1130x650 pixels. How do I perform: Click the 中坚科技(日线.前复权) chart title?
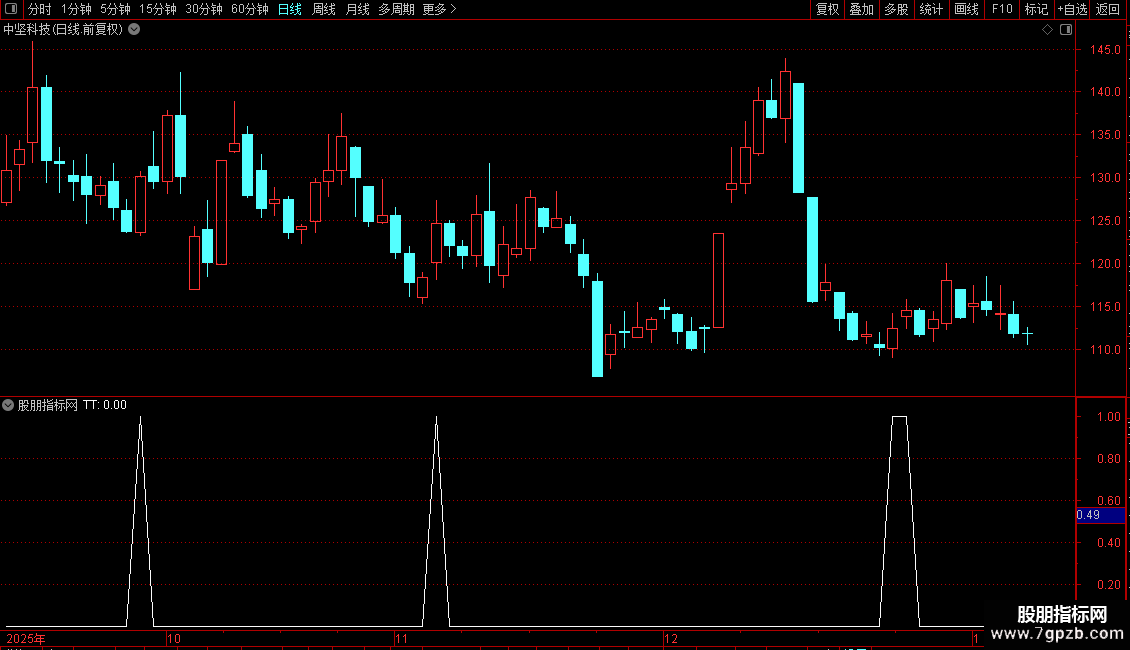63,30
